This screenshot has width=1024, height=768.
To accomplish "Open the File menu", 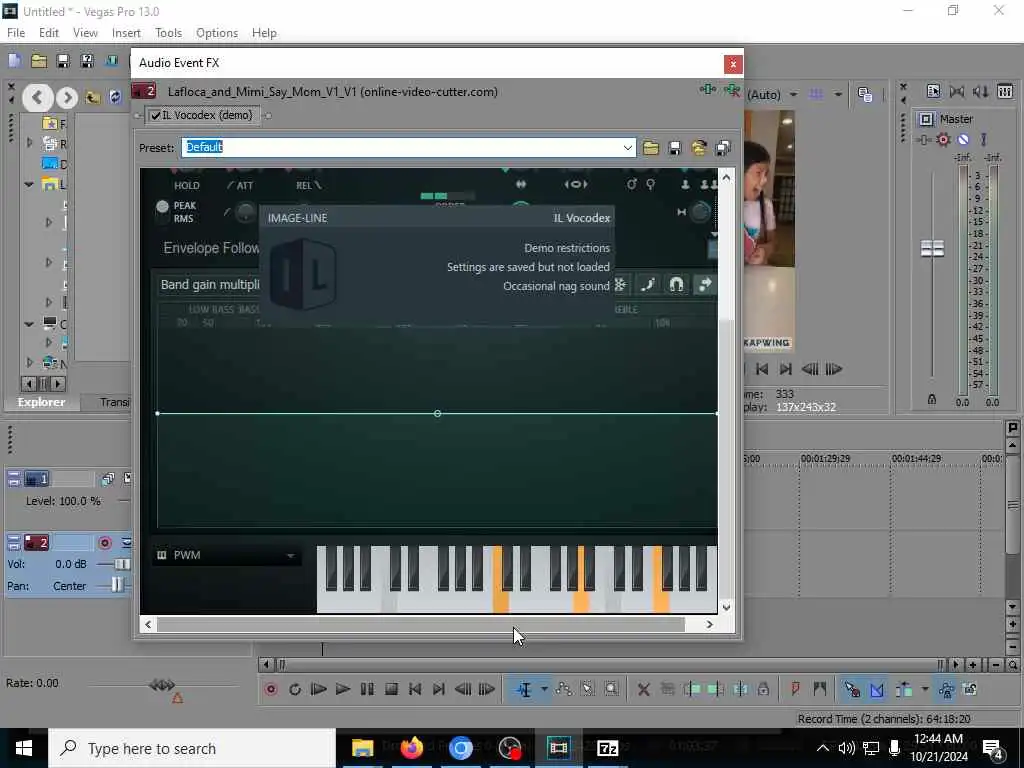I will click(x=16, y=33).
